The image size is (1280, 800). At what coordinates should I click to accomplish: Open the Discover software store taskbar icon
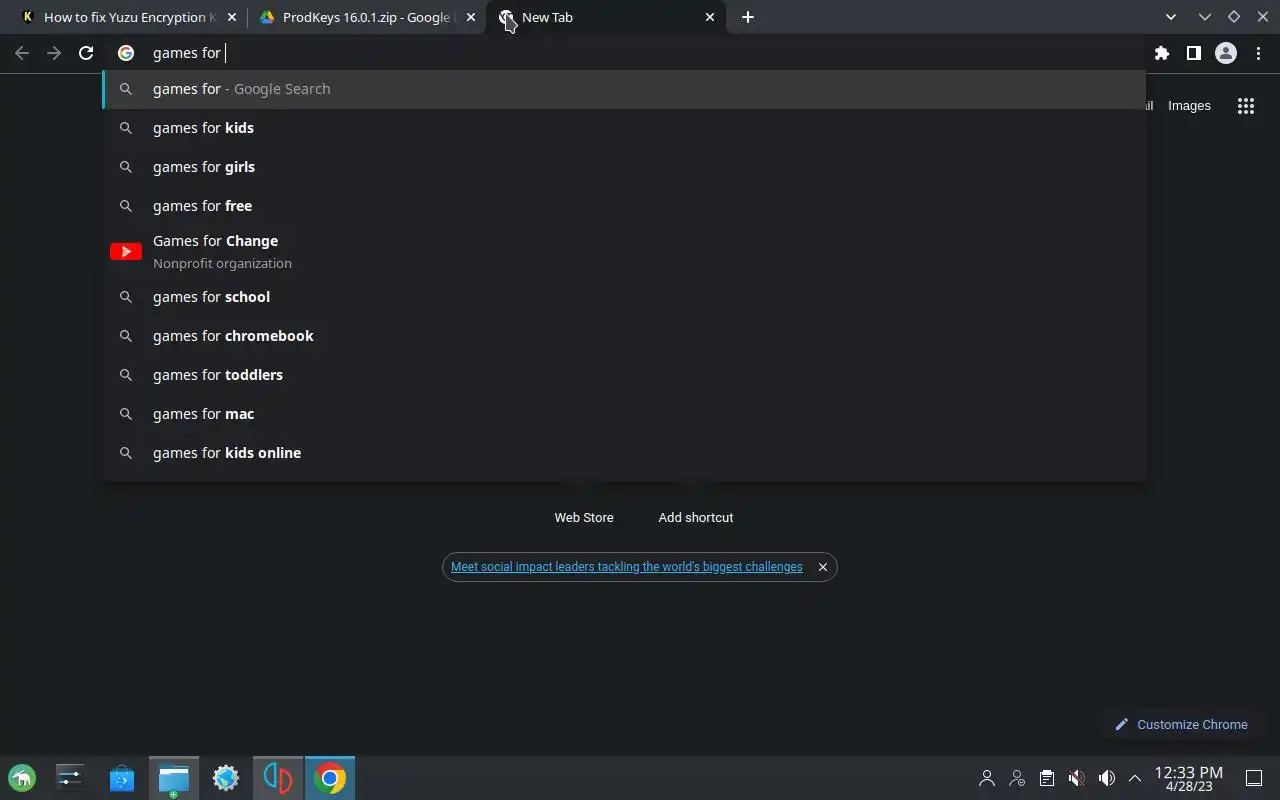(122, 778)
